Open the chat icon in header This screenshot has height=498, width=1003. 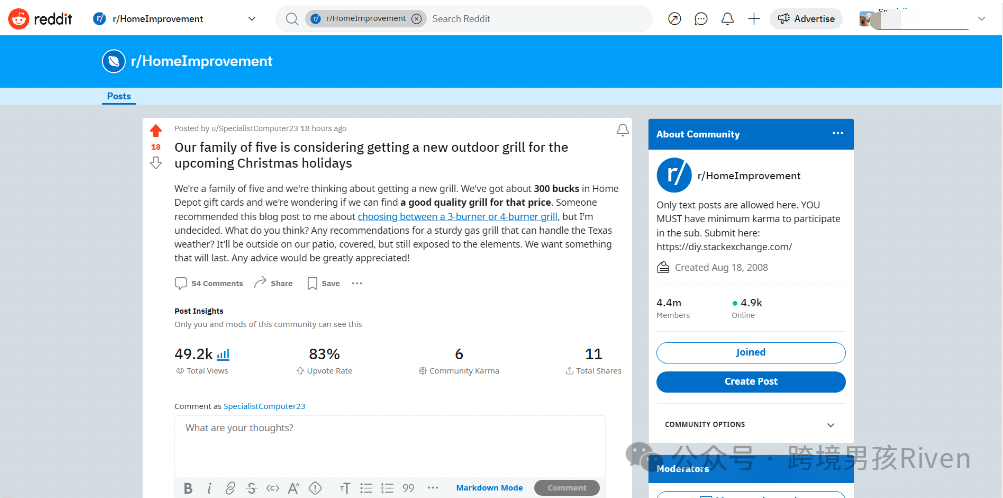(701, 19)
